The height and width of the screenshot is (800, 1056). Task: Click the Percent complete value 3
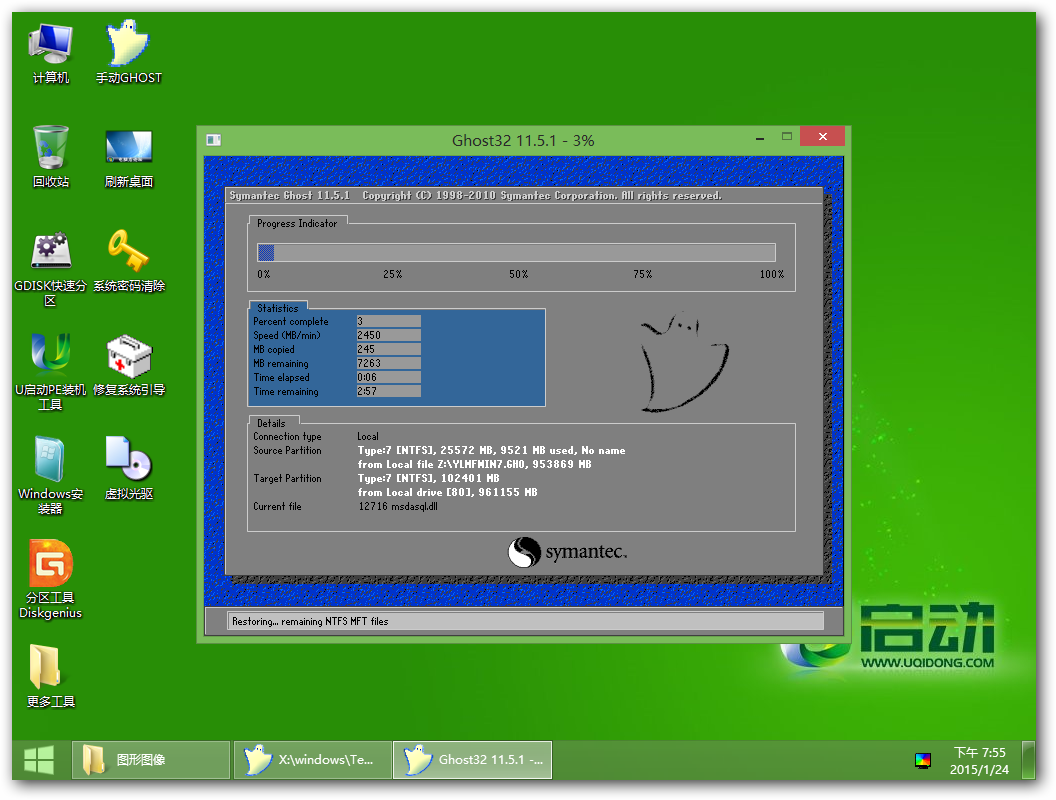click(x=389, y=321)
